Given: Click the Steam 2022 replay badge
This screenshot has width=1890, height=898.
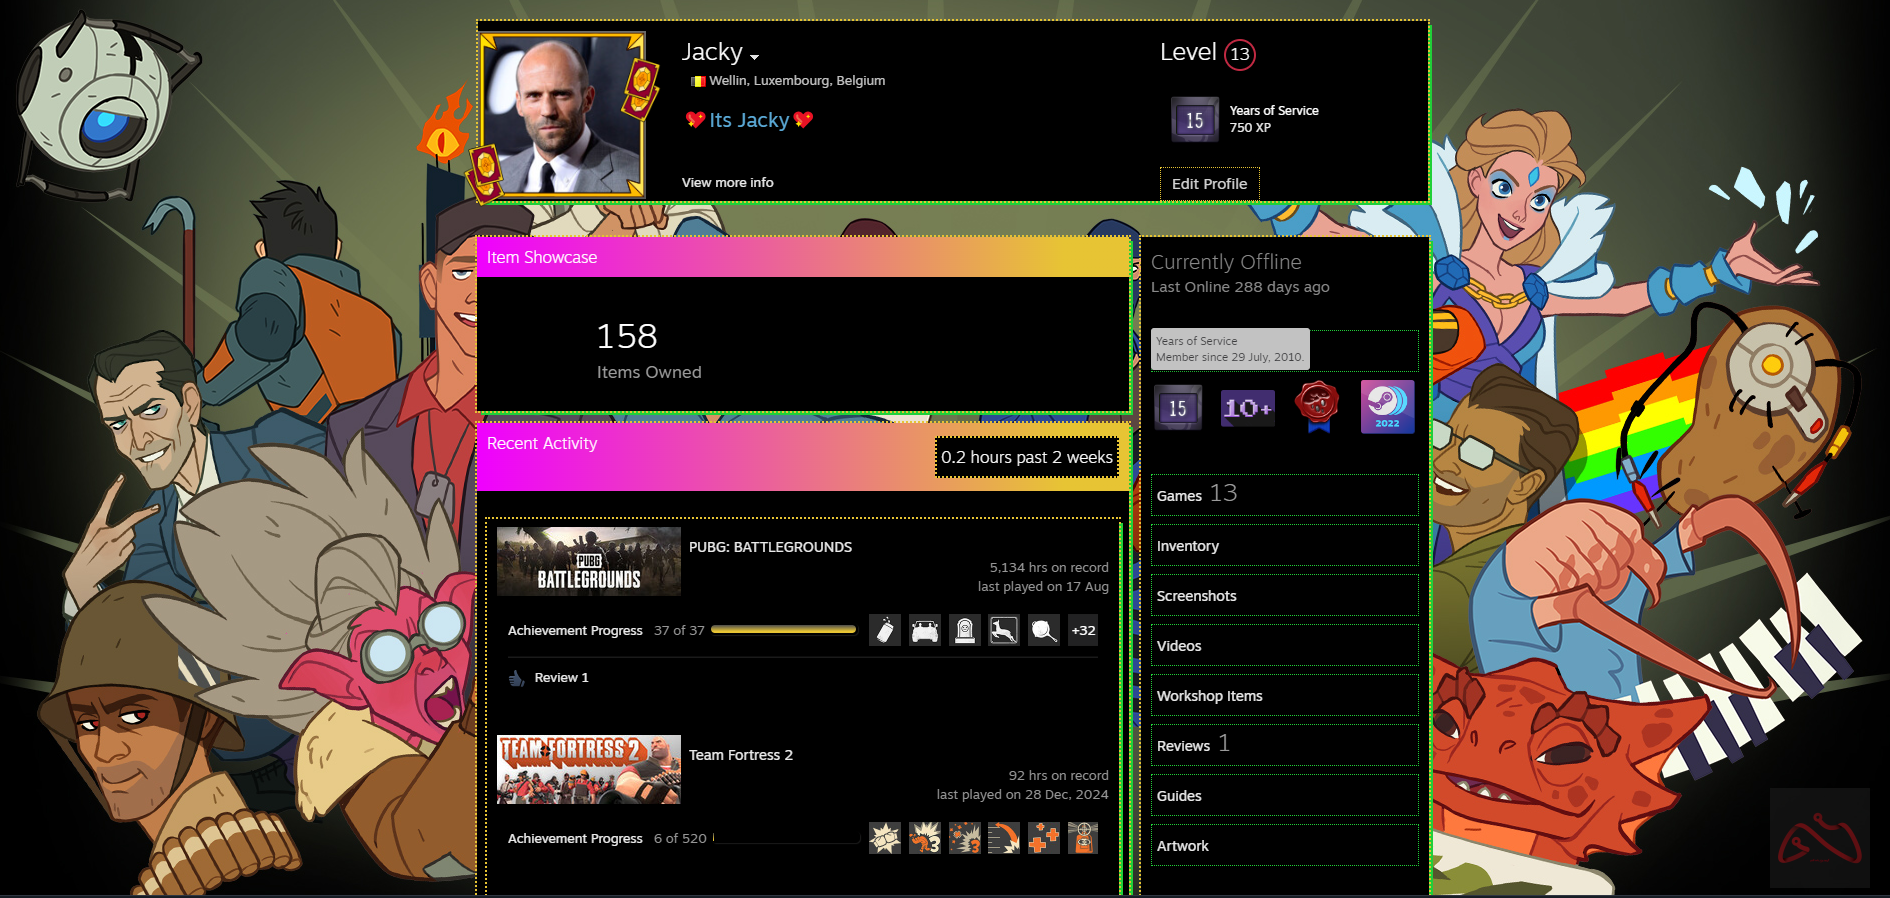Looking at the screenshot, I should [1387, 407].
